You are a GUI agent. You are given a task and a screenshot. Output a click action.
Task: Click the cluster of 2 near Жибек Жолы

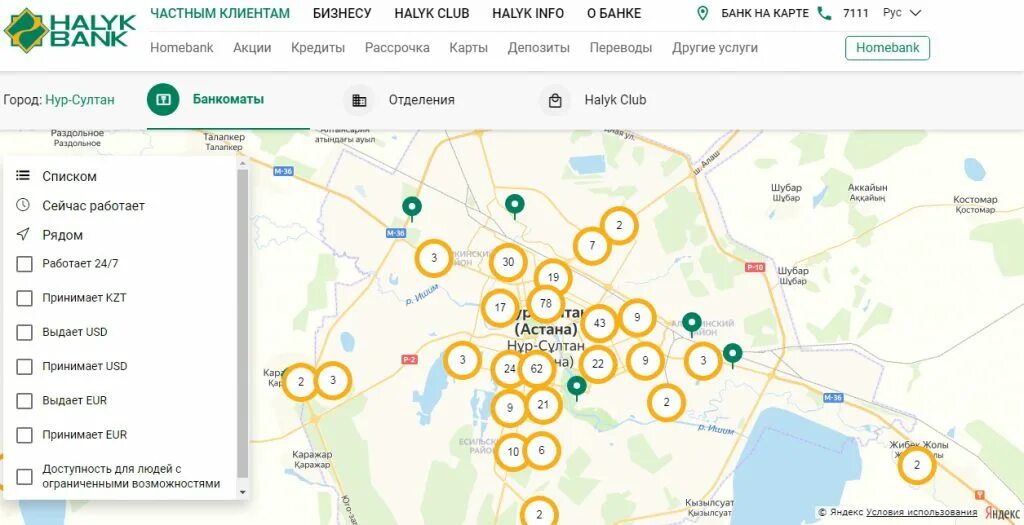point(917,466)
